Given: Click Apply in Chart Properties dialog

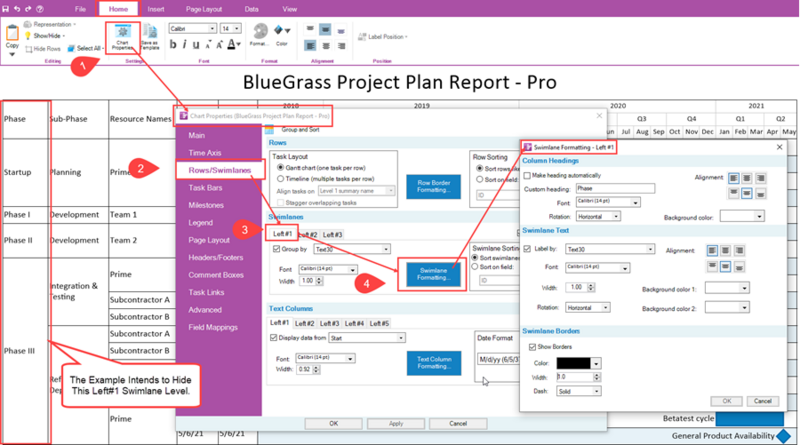Looking at the screenshot, I should (395, 424).
